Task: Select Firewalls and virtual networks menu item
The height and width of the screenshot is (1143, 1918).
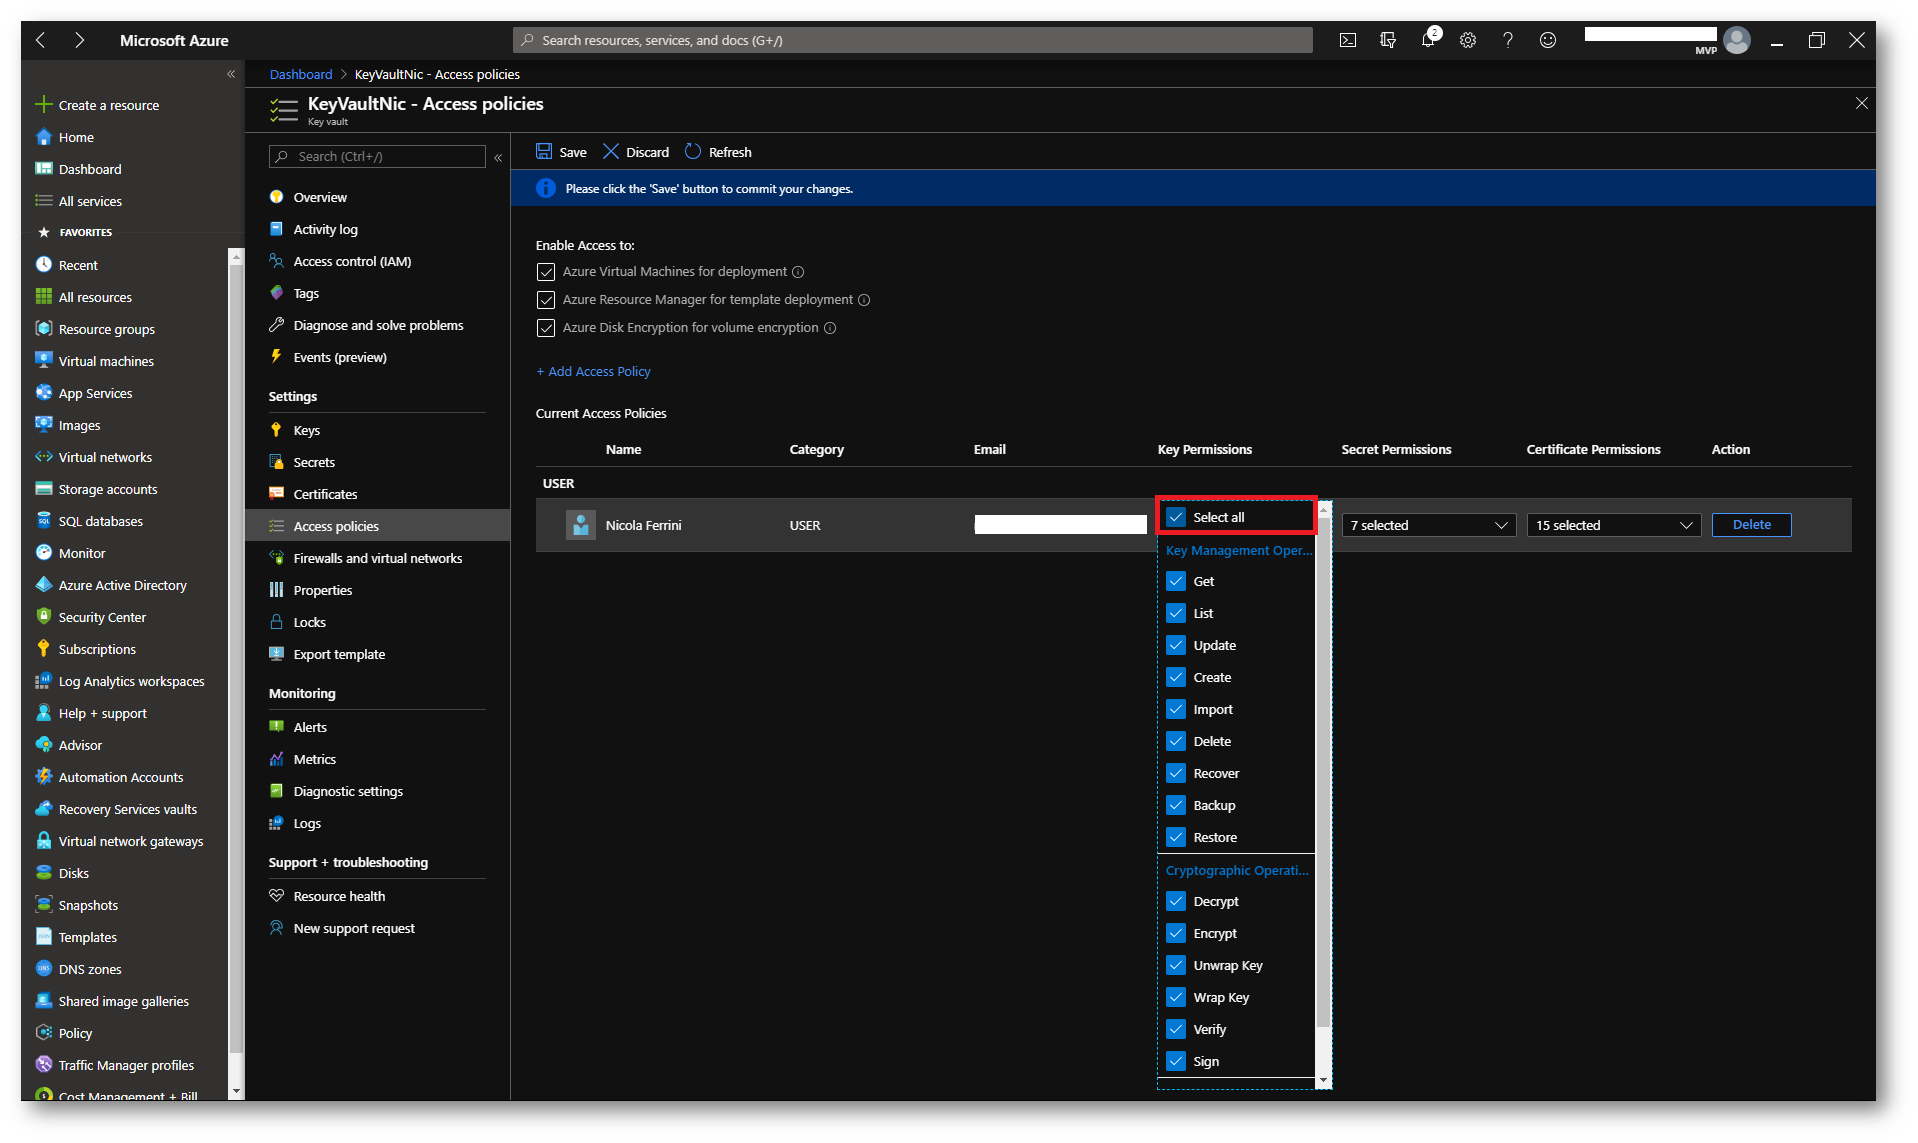Action: (377, 558)
